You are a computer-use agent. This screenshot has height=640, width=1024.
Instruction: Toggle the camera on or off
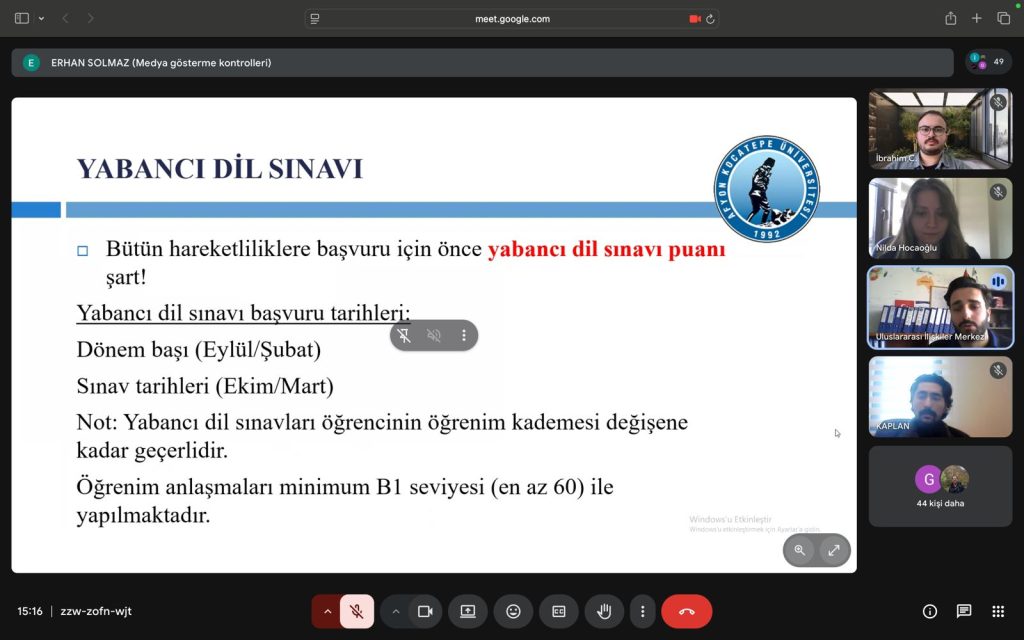point(425,611)
